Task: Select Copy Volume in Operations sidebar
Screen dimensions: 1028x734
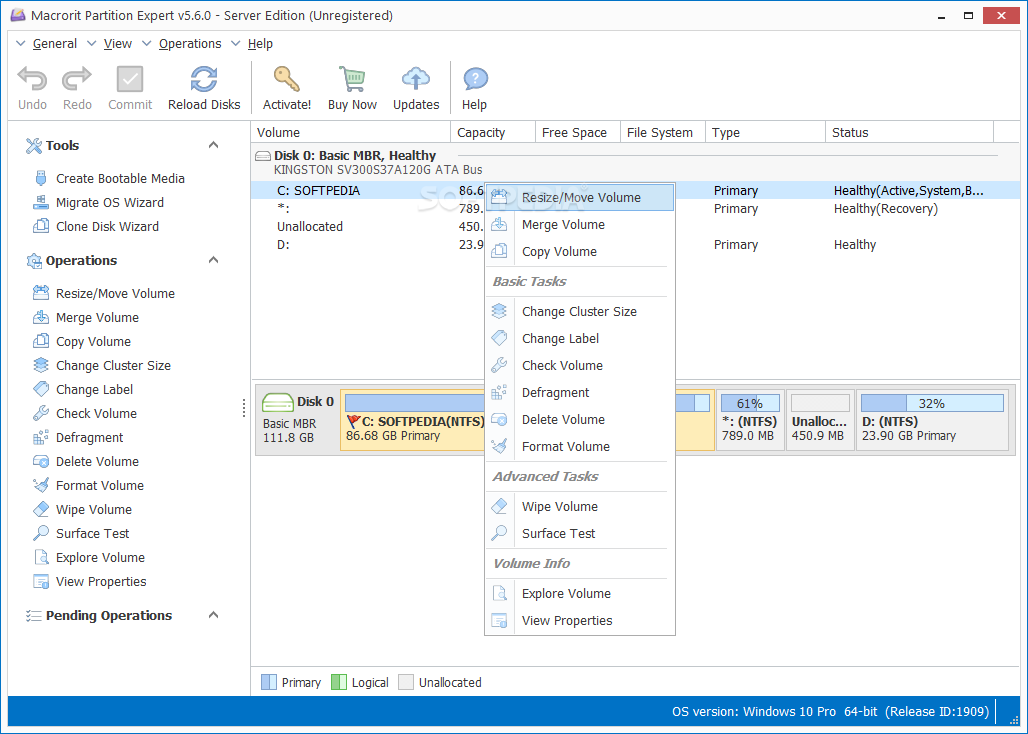Action: coord(82,341)
